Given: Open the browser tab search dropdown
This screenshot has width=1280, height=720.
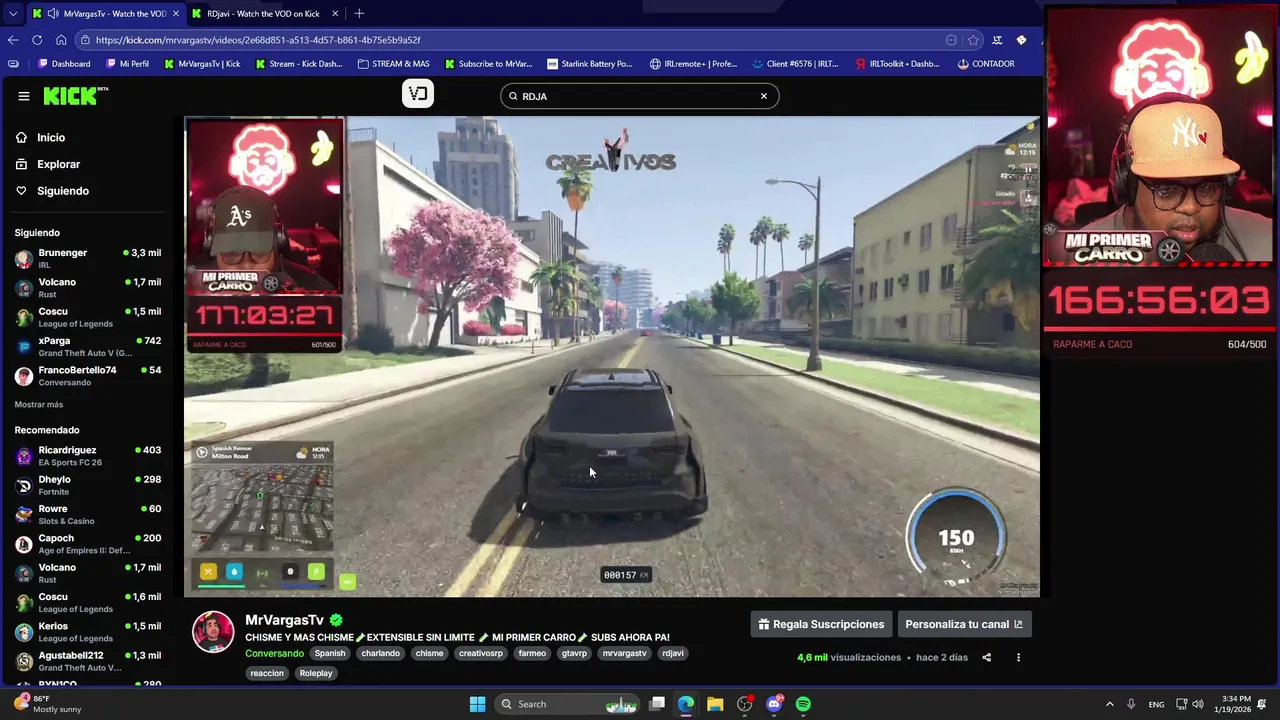Looking at the screenshot, I should click(x=12, y=14).
